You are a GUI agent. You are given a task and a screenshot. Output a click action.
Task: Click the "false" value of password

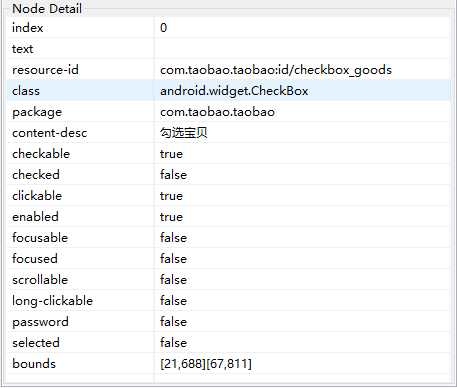[x=173, y=322]
